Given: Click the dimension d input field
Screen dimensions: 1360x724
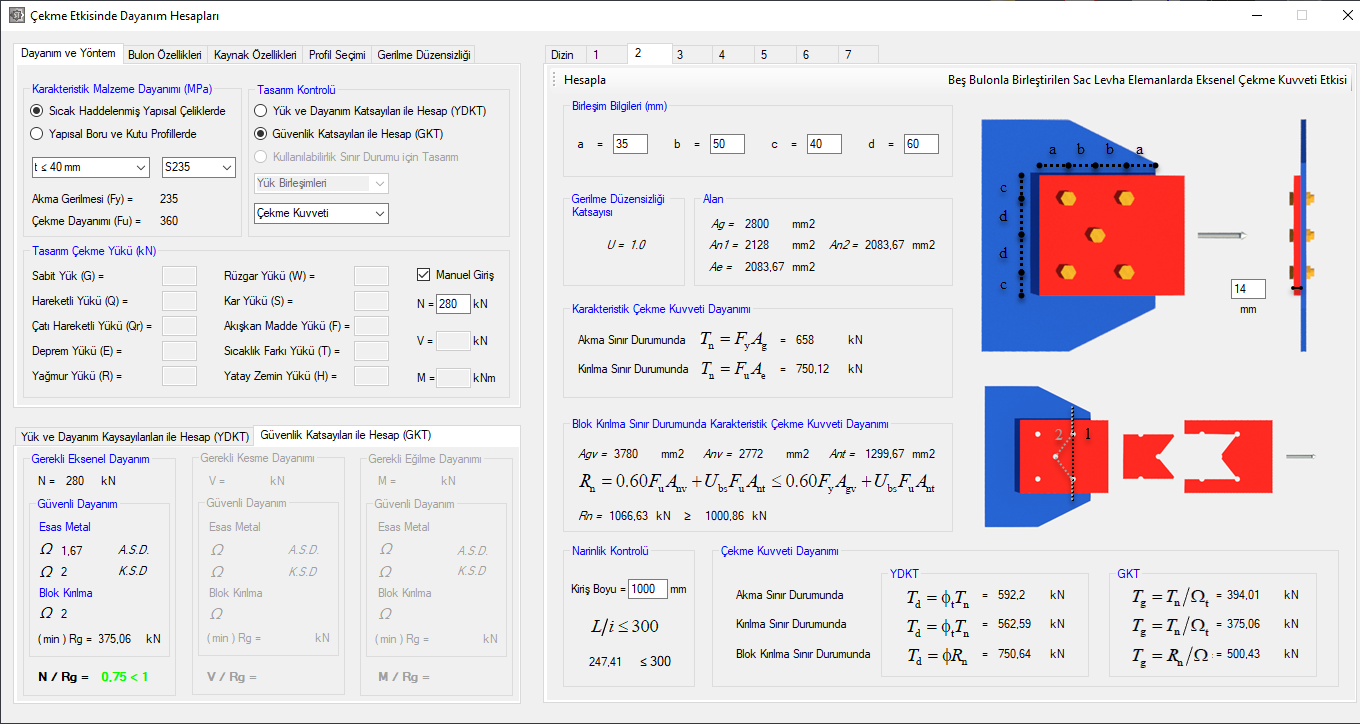Looking at the screenshot, I should click(921, 144).
